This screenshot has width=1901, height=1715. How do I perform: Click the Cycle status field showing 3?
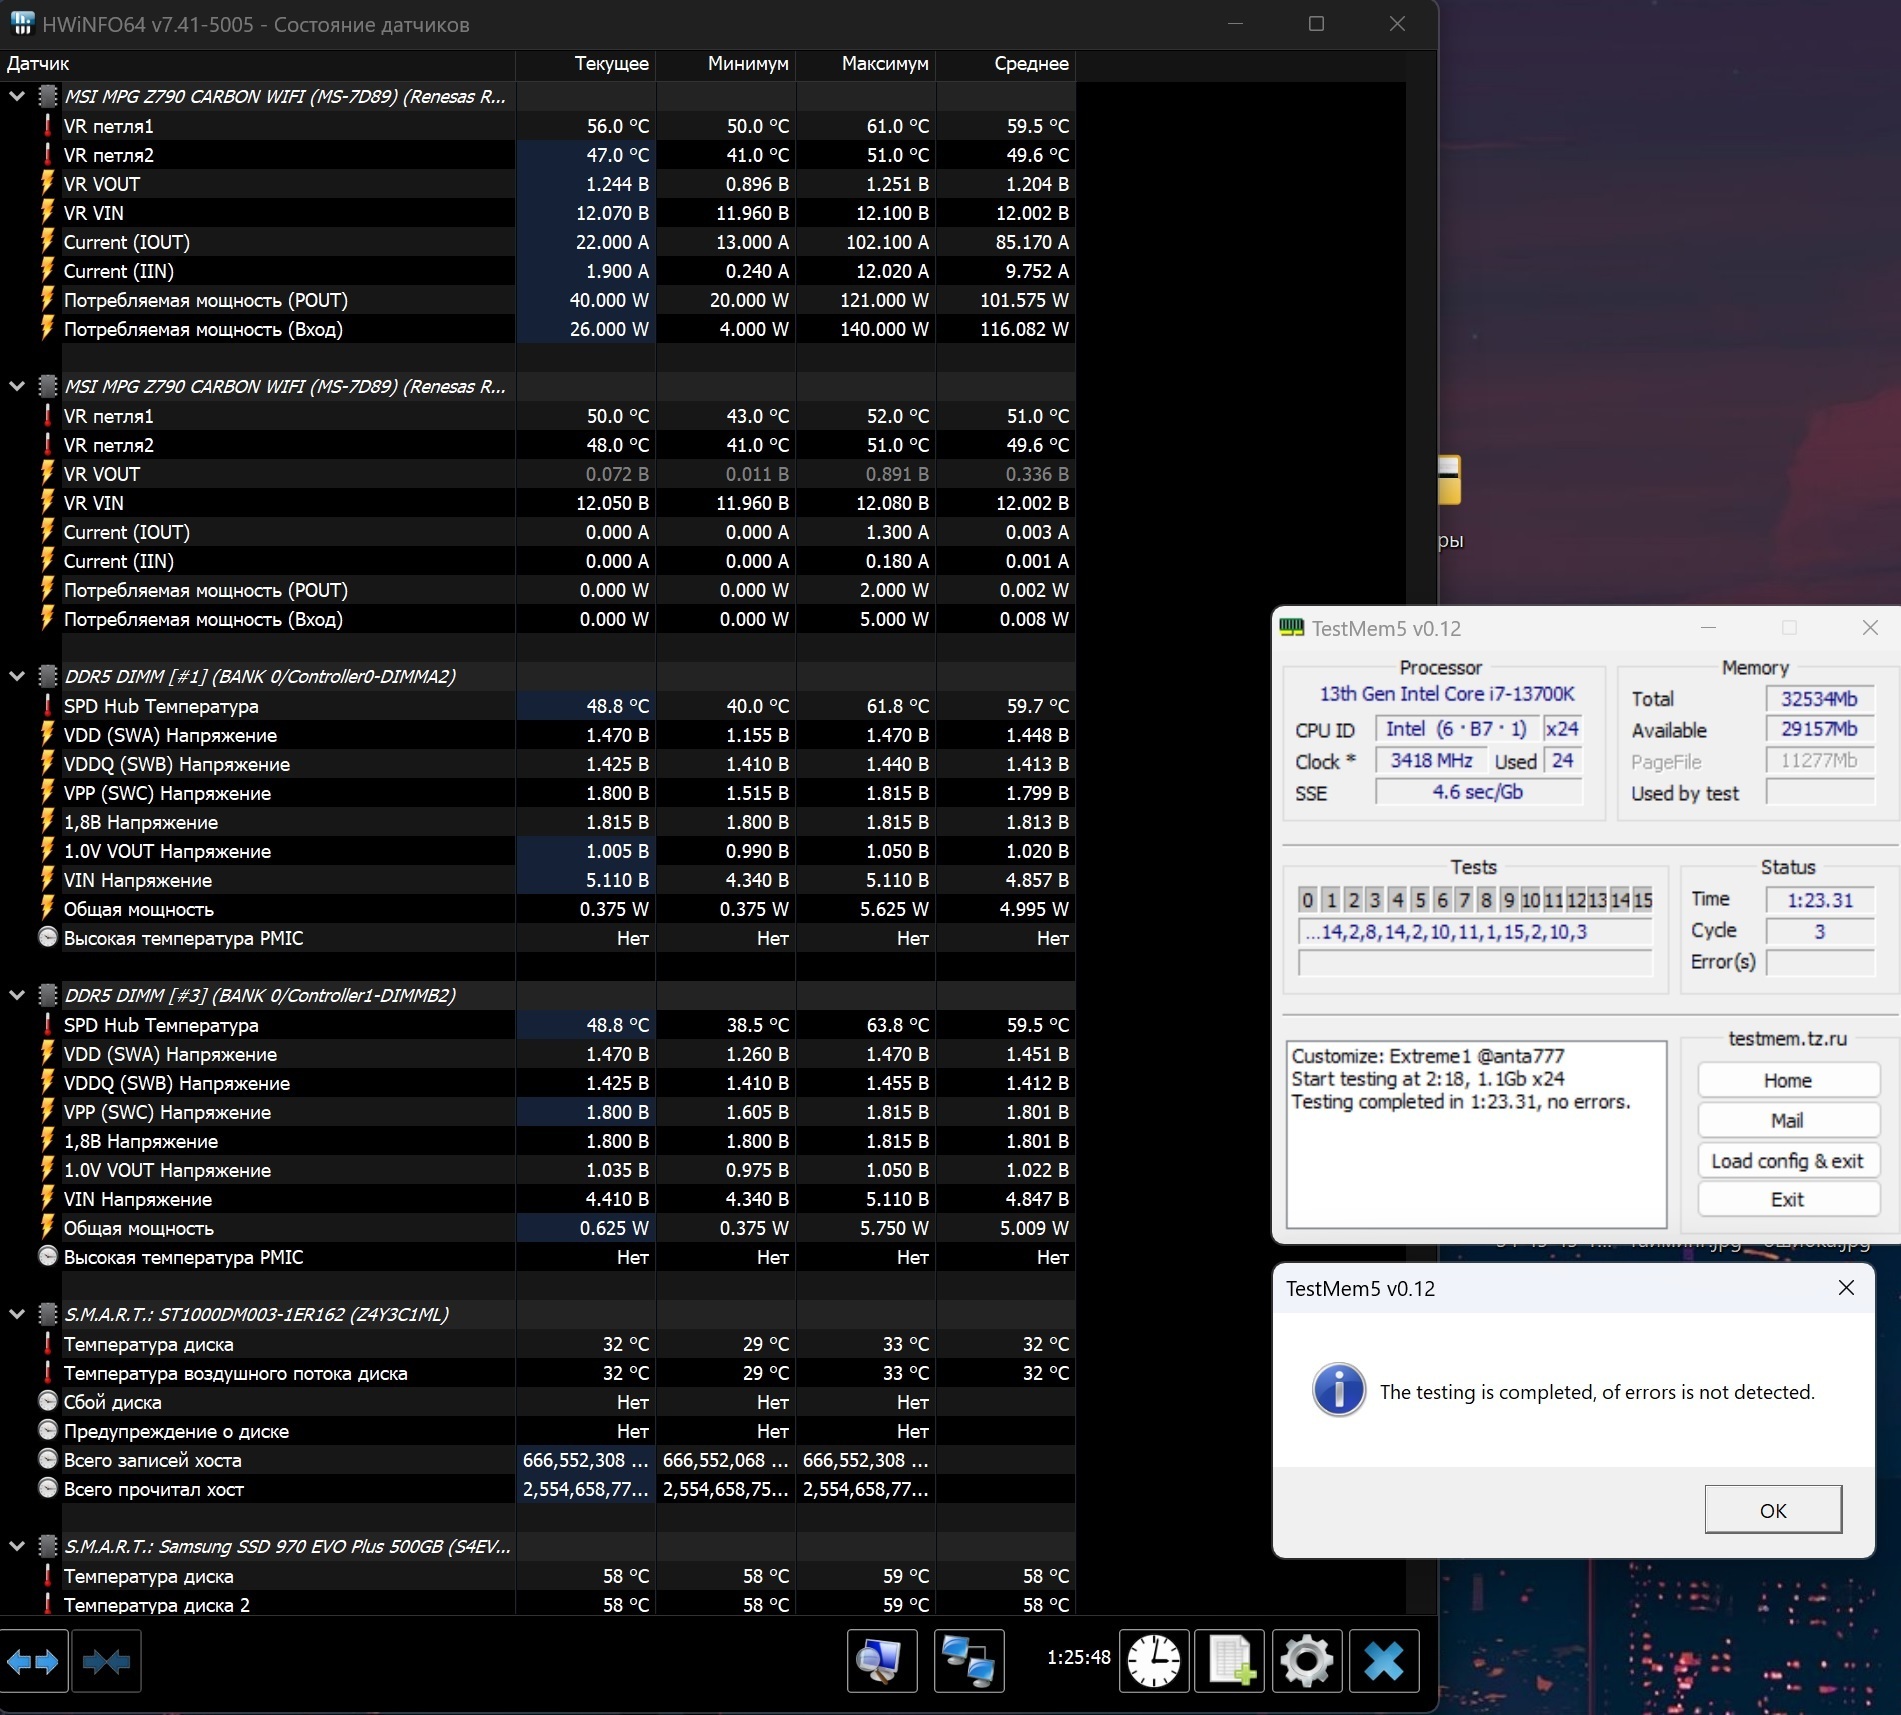tap(1819, 931)
